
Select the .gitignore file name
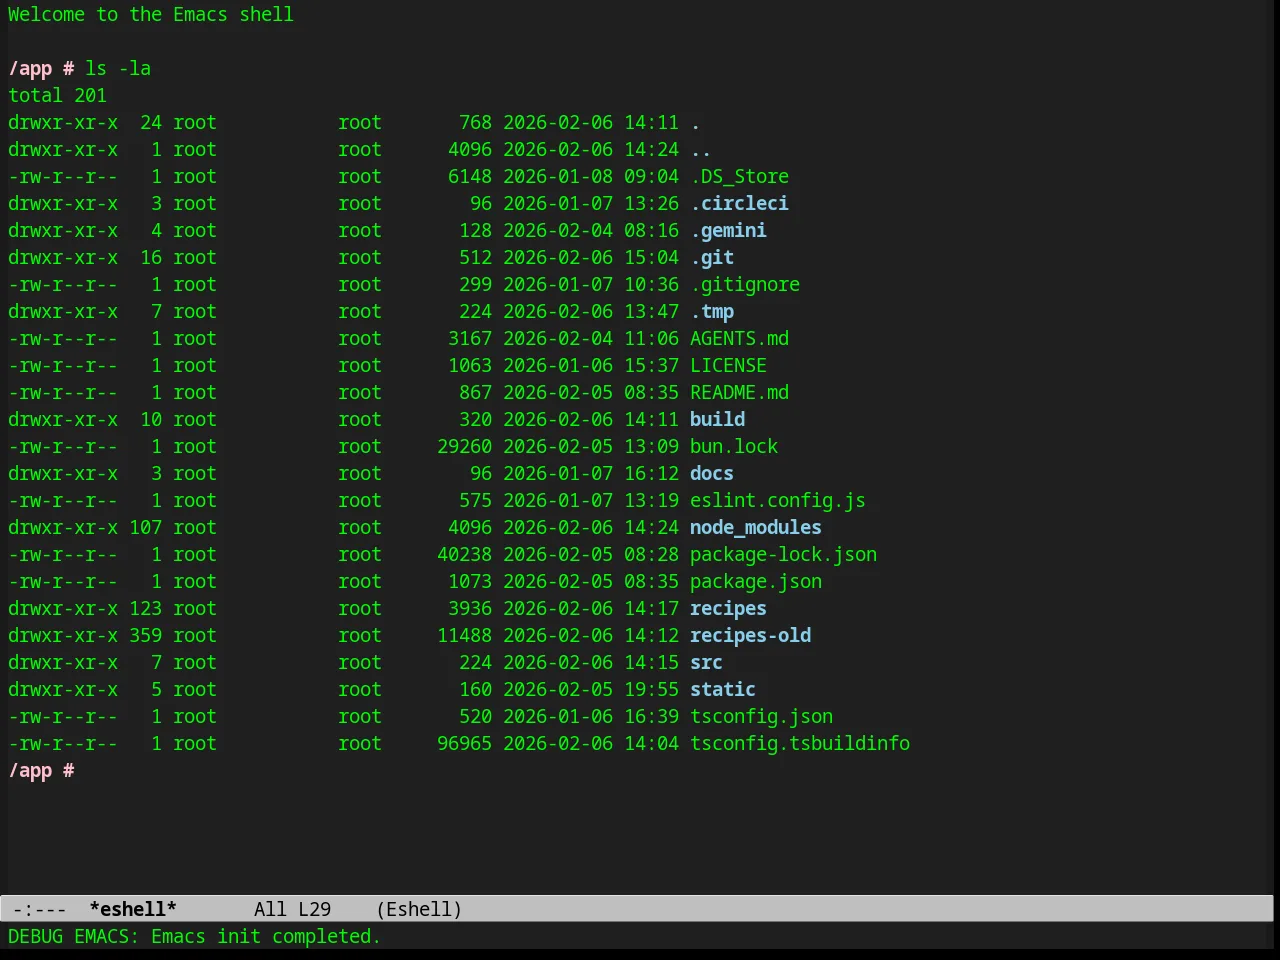(x=745, y=285)
